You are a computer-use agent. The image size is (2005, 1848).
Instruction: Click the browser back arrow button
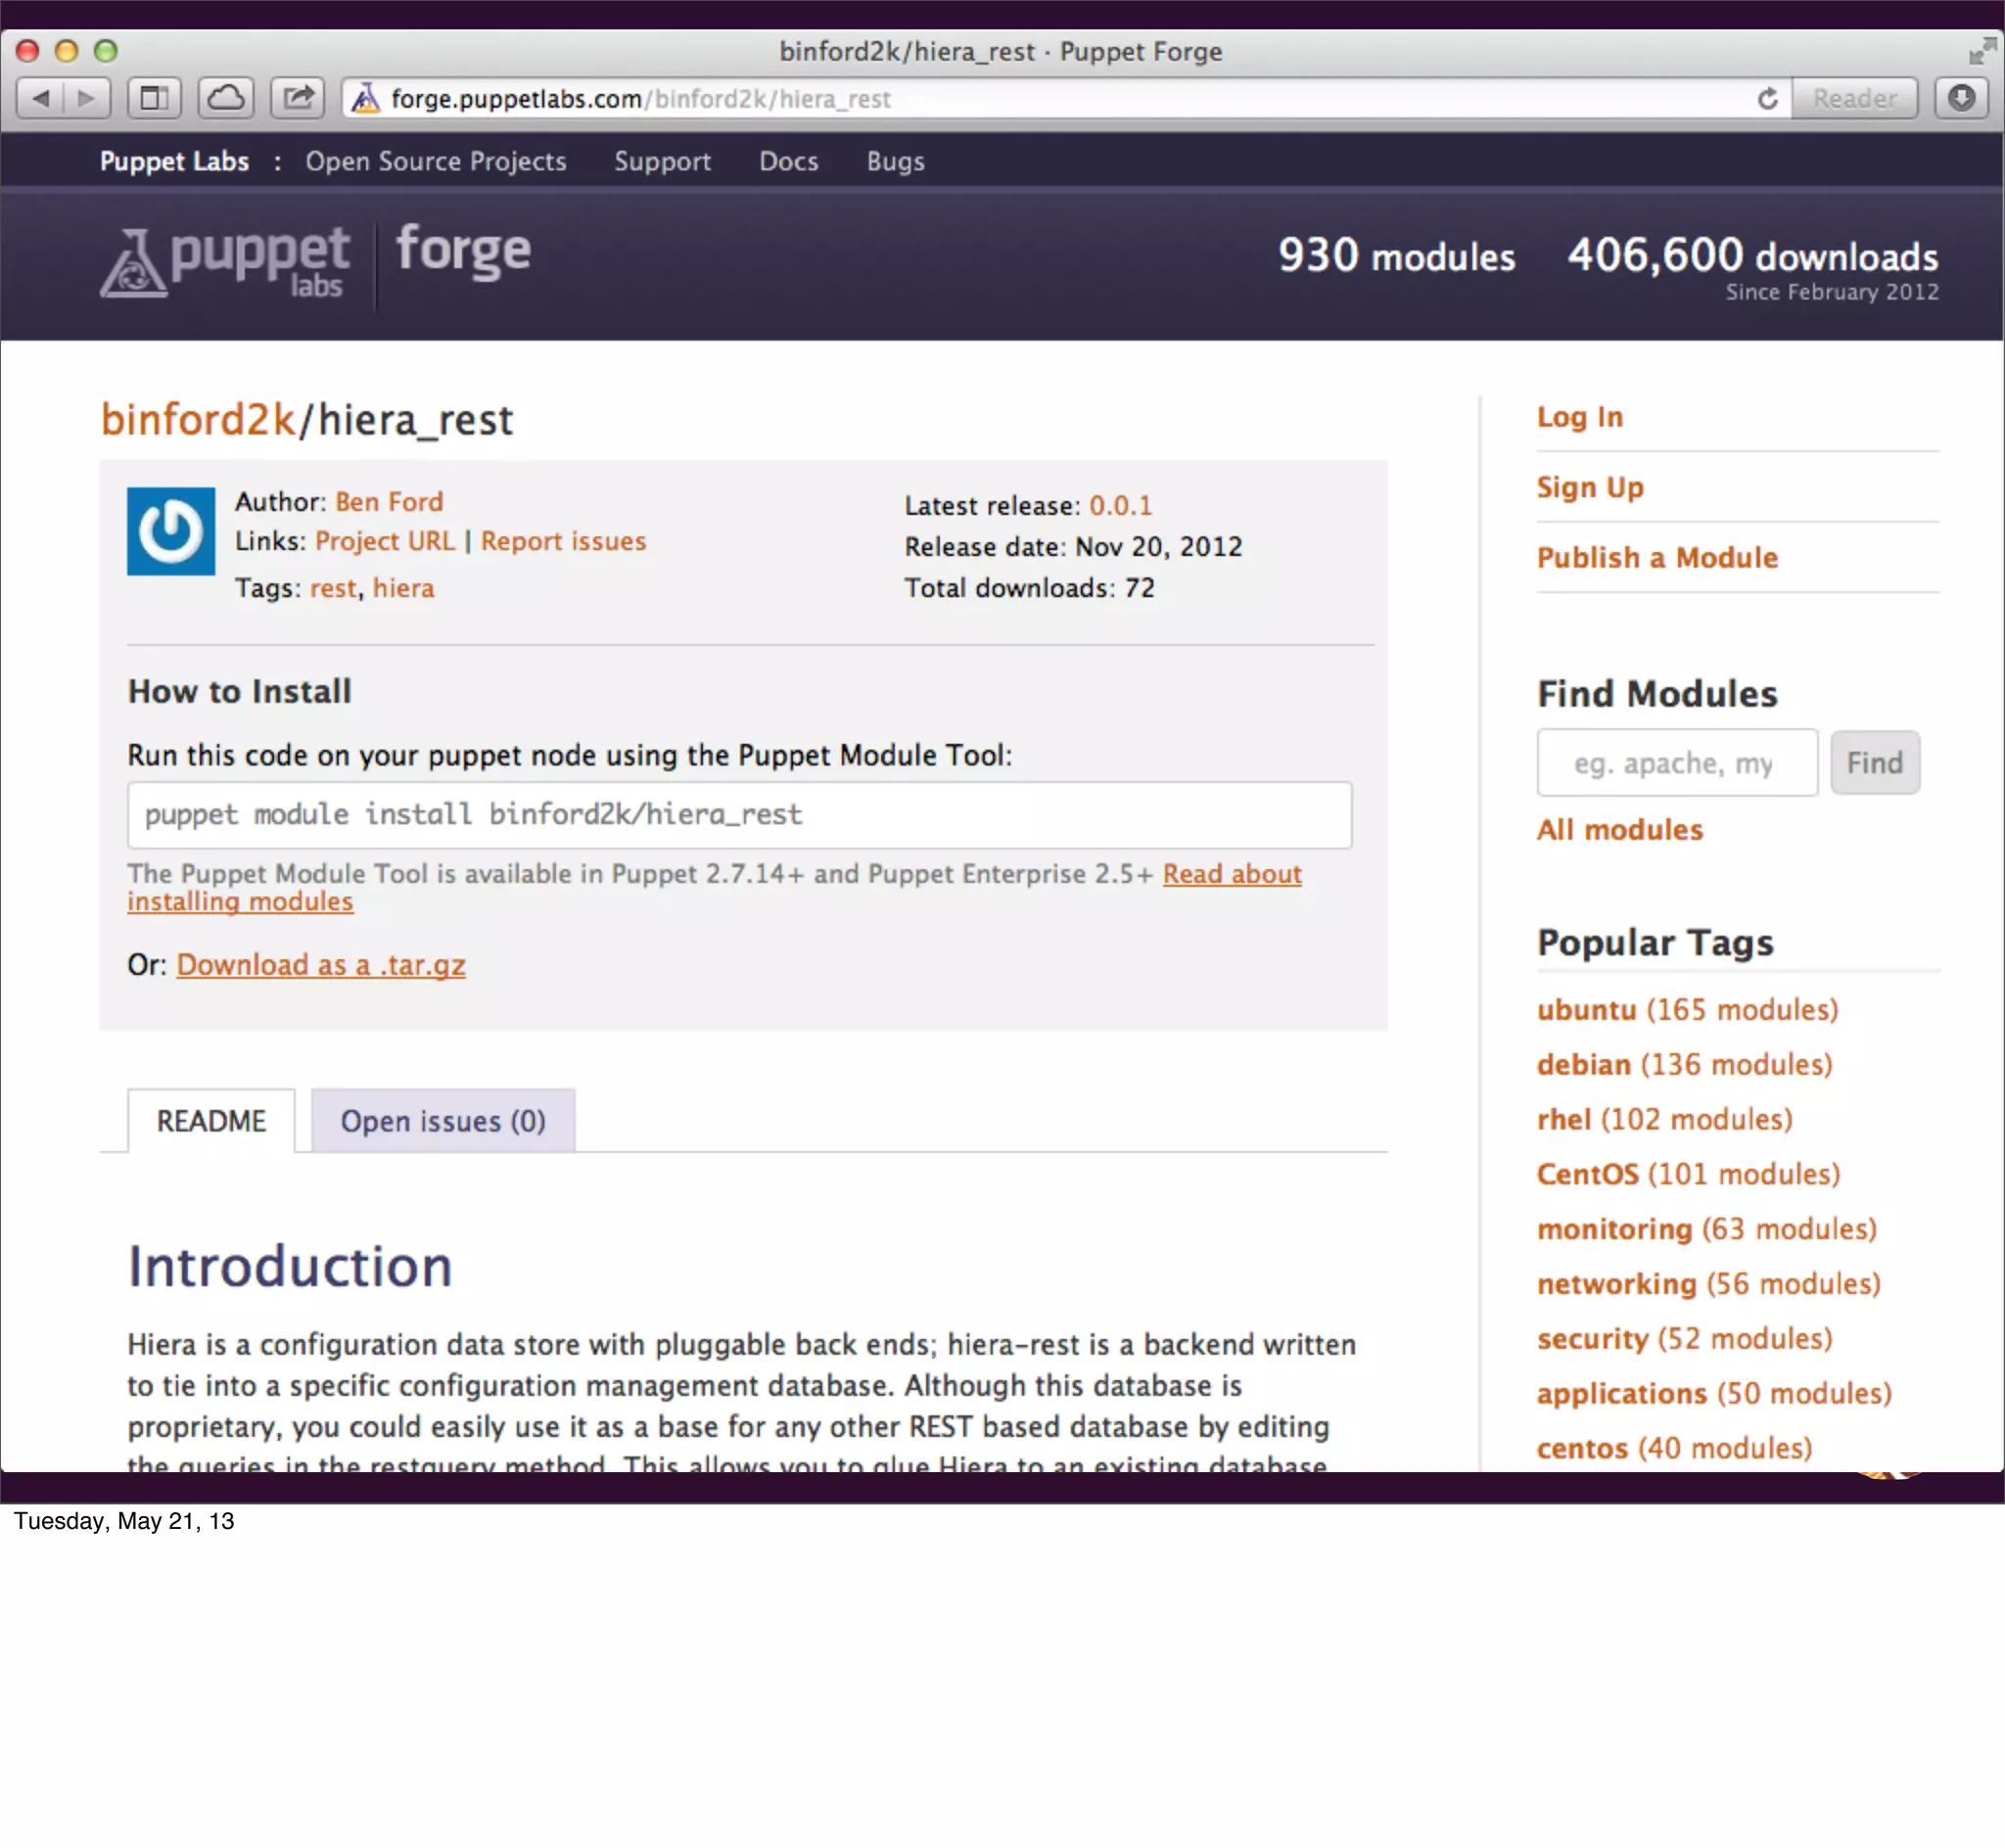[x=41, y=98]
